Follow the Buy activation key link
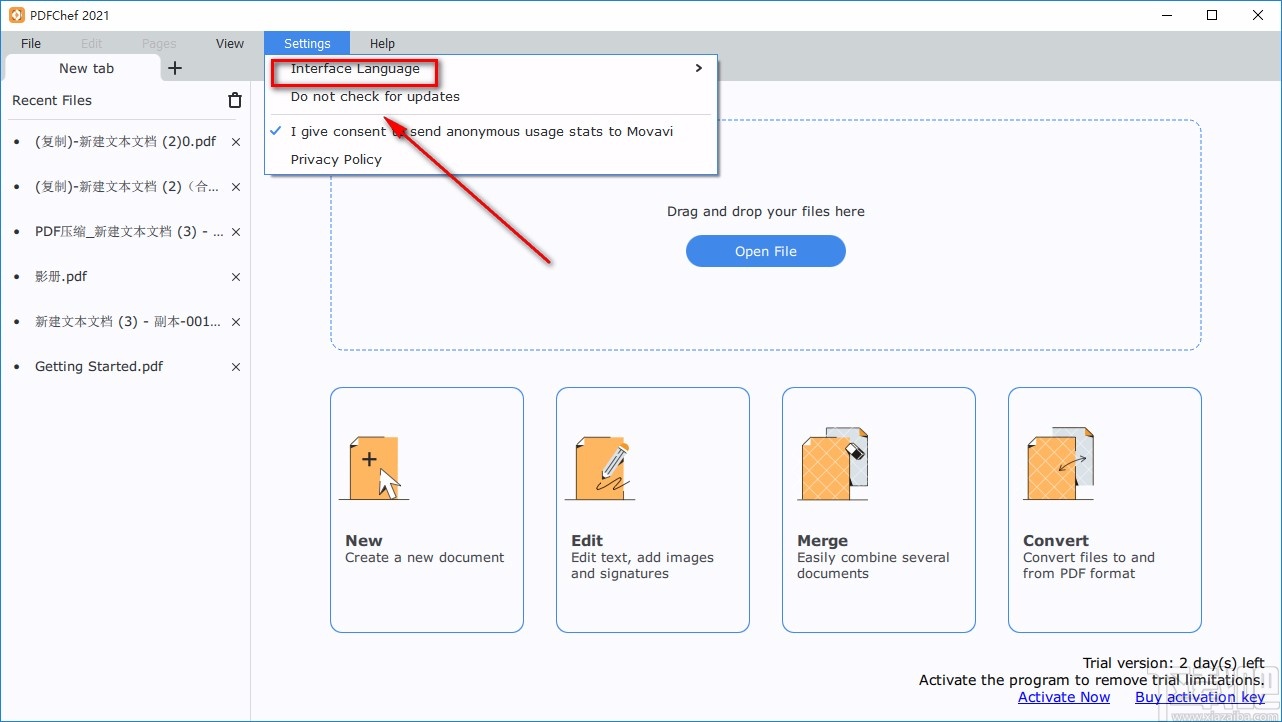Viewport: 1282px width, 722px height. click(1200, 697)
